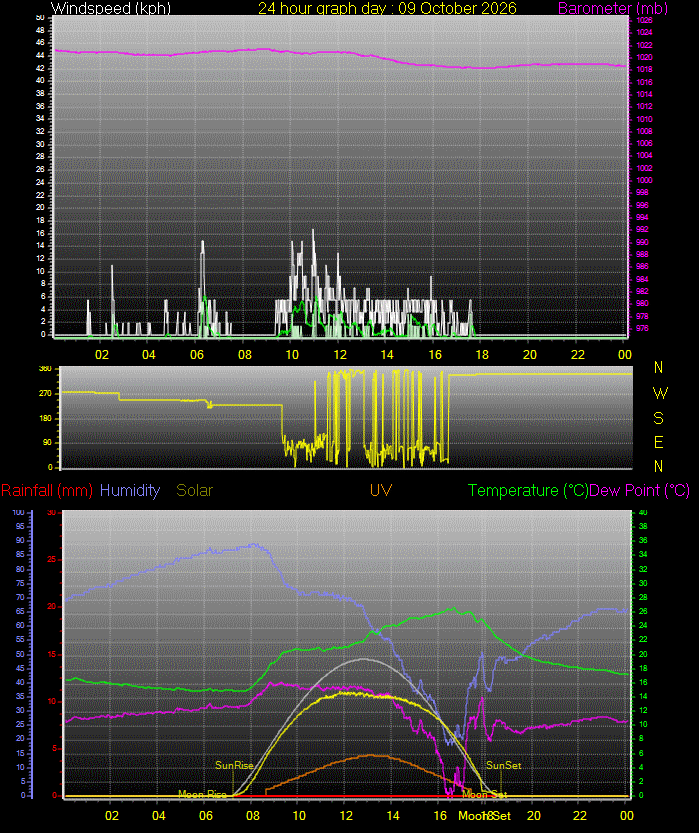Click the 'Moon Rise' marker label

[202, 794]
